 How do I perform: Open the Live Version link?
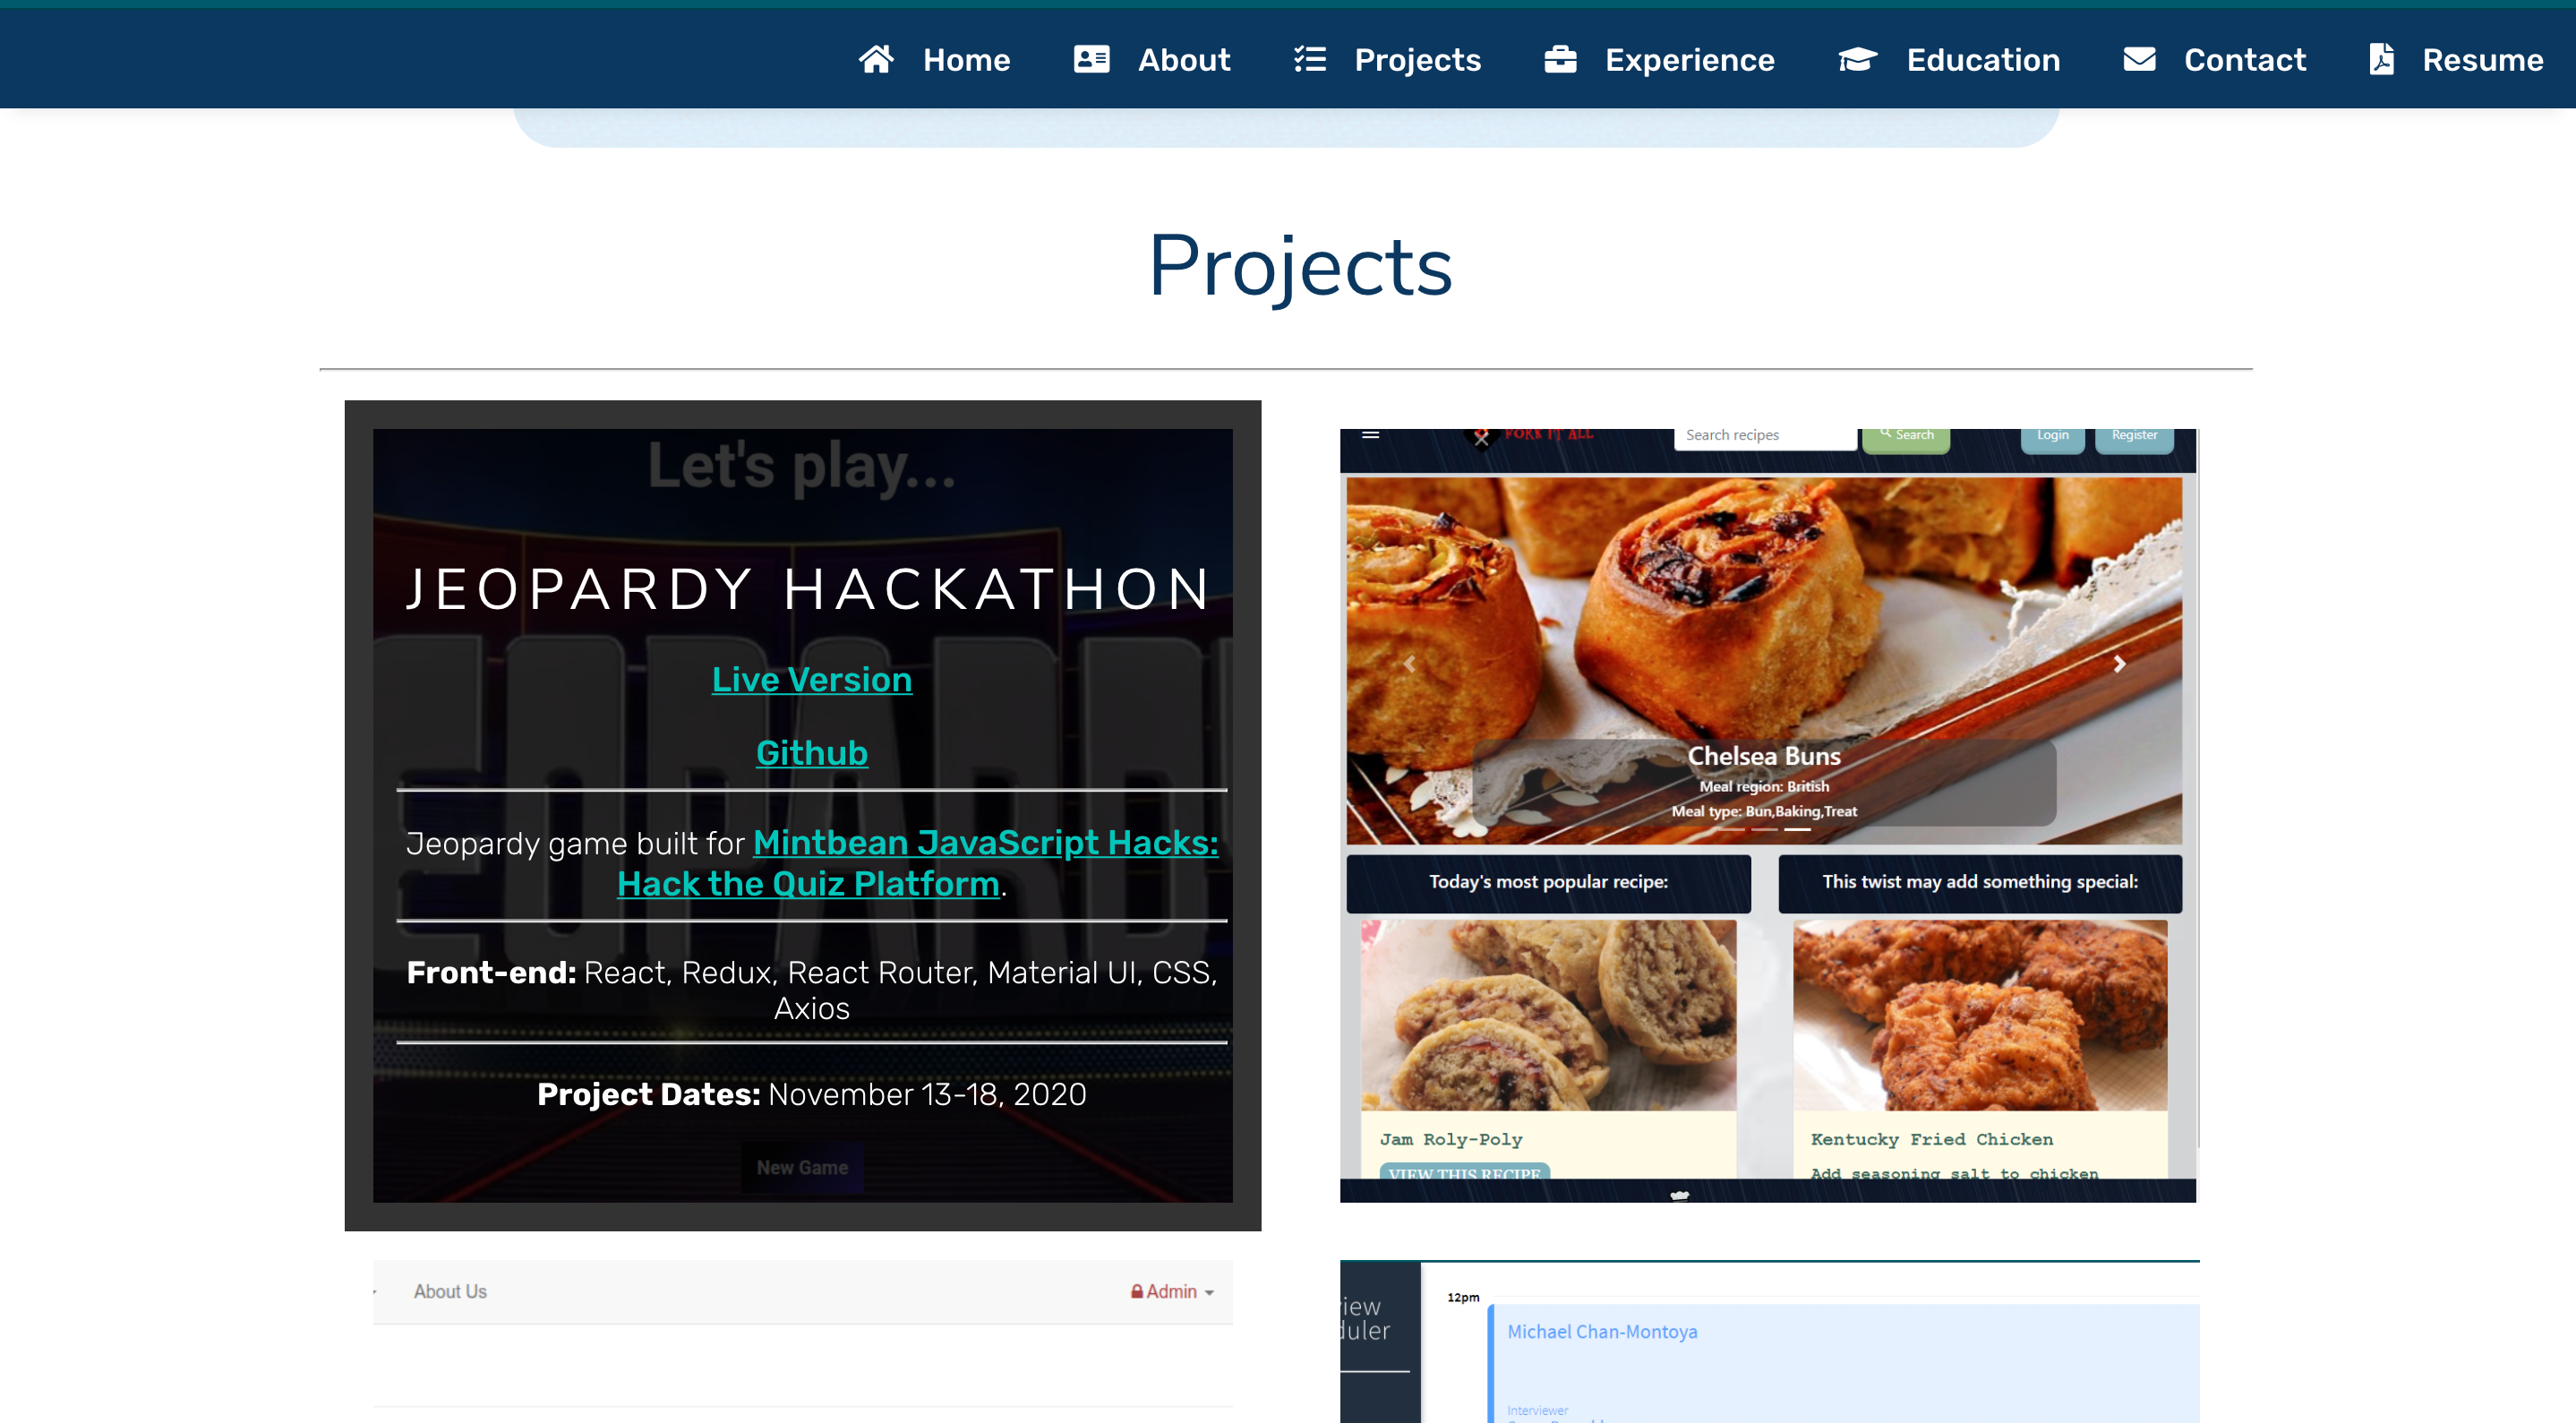coord(811,679)
